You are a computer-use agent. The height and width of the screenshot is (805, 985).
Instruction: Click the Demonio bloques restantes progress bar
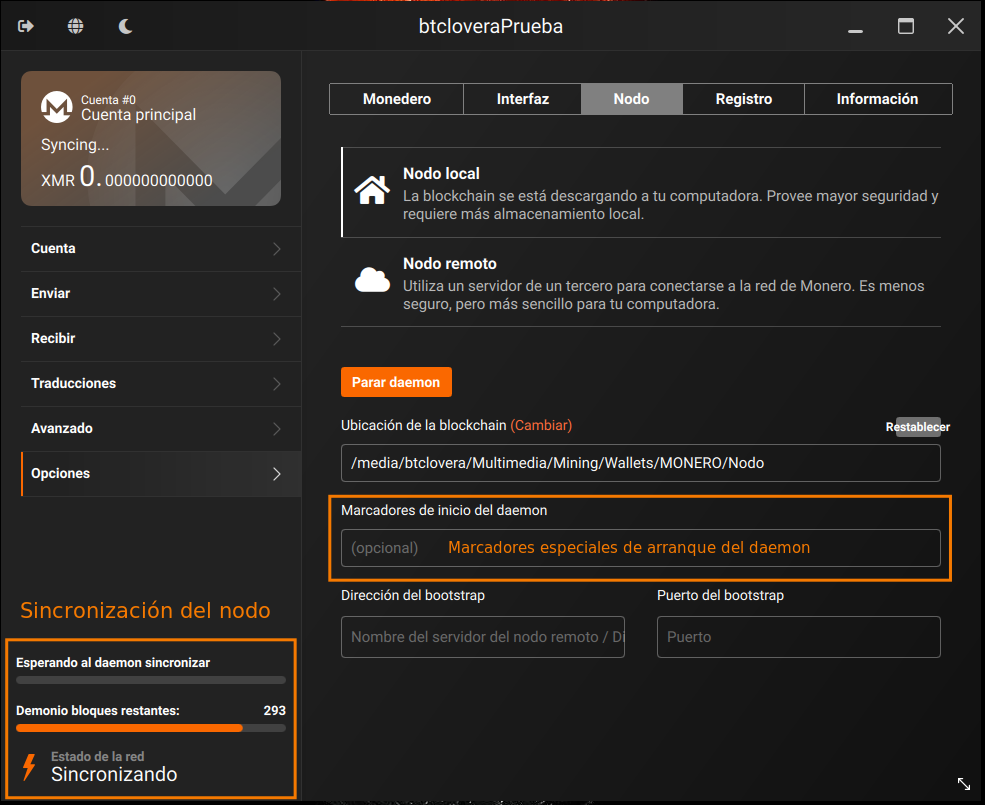coord(151,728)
